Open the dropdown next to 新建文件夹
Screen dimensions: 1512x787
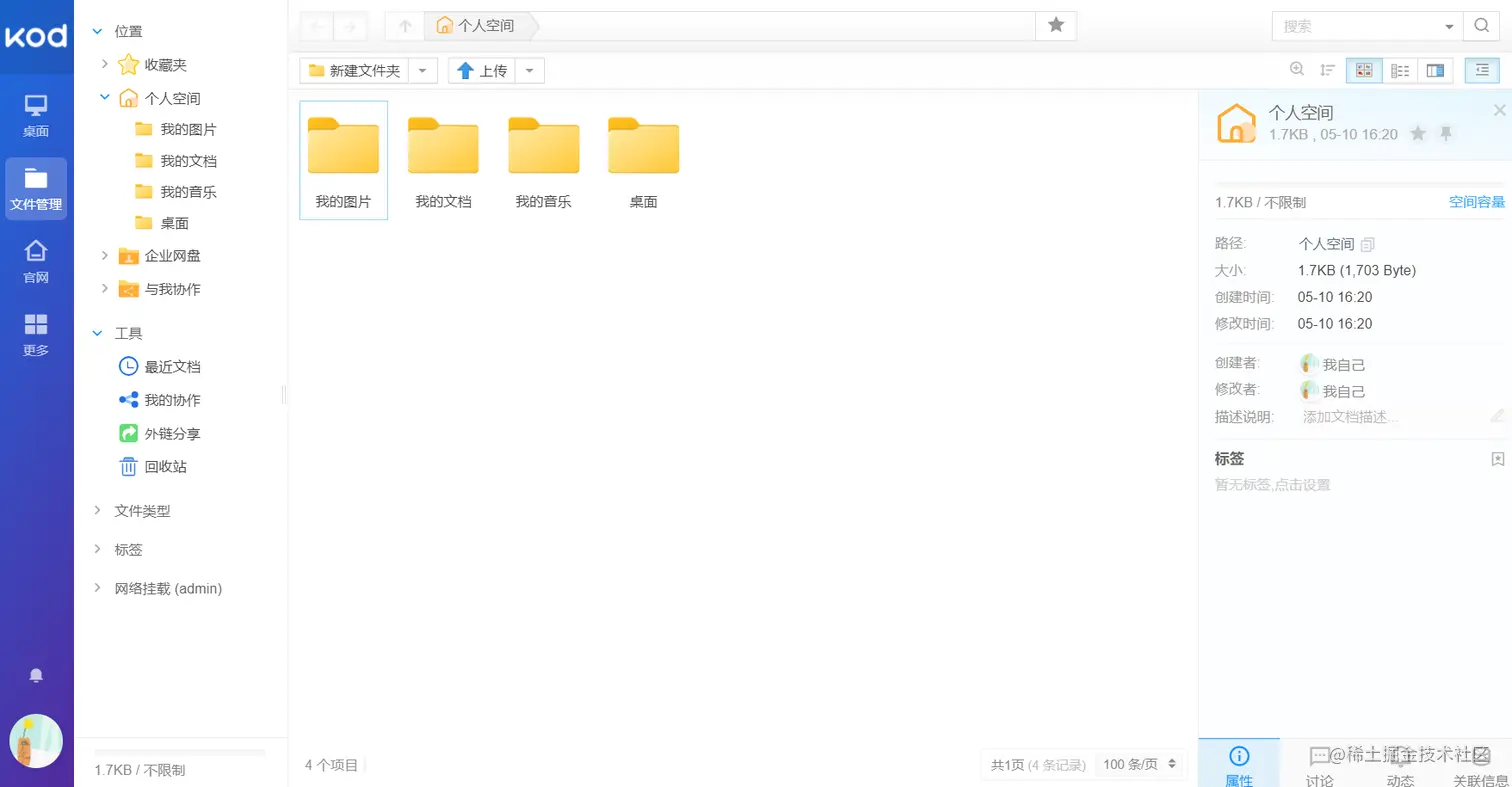pos(424,71)
